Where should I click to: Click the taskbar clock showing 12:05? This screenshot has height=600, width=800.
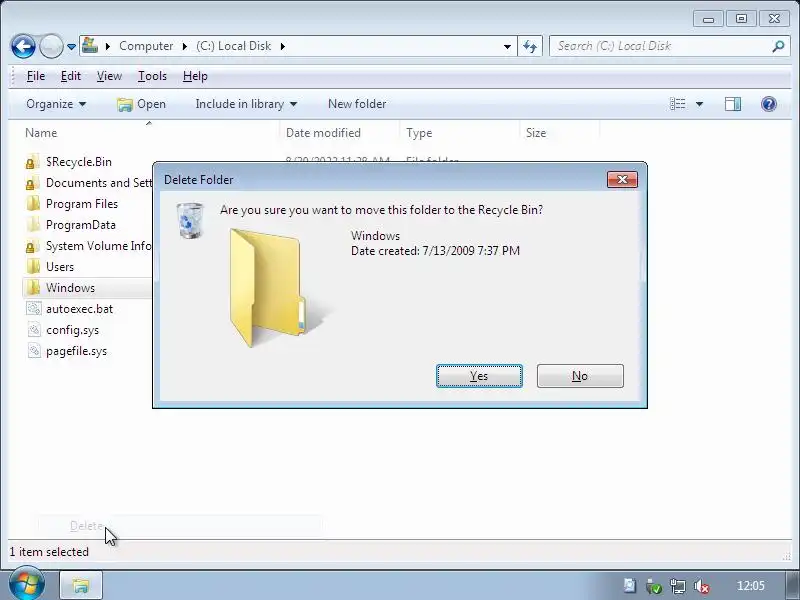(751, 586)
